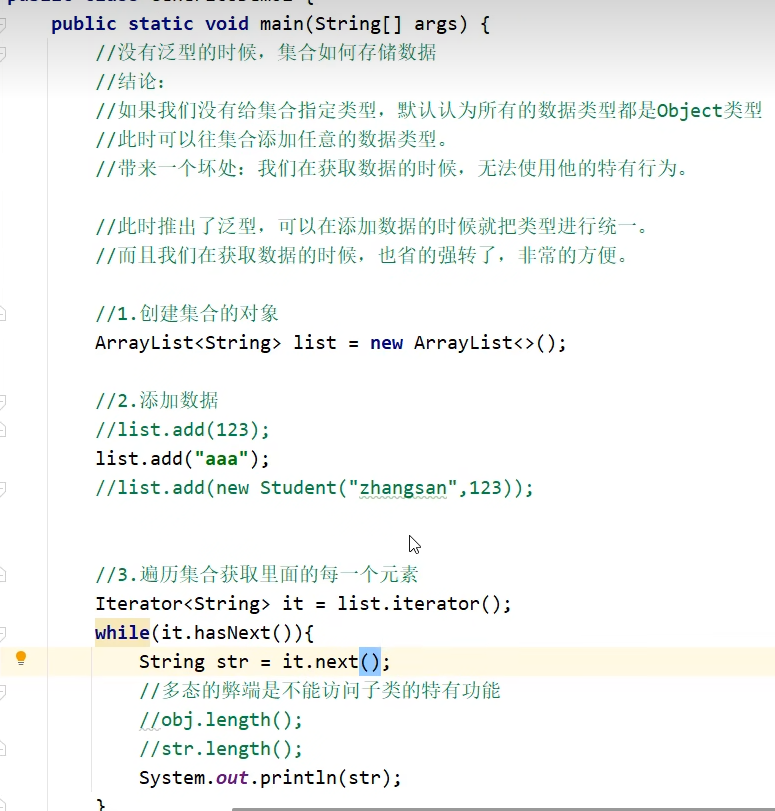This screenshot has width=775, height=811.
Task: Click the horizontal scrollbar at the editor bottom
Action: click(x=503, y=808)
